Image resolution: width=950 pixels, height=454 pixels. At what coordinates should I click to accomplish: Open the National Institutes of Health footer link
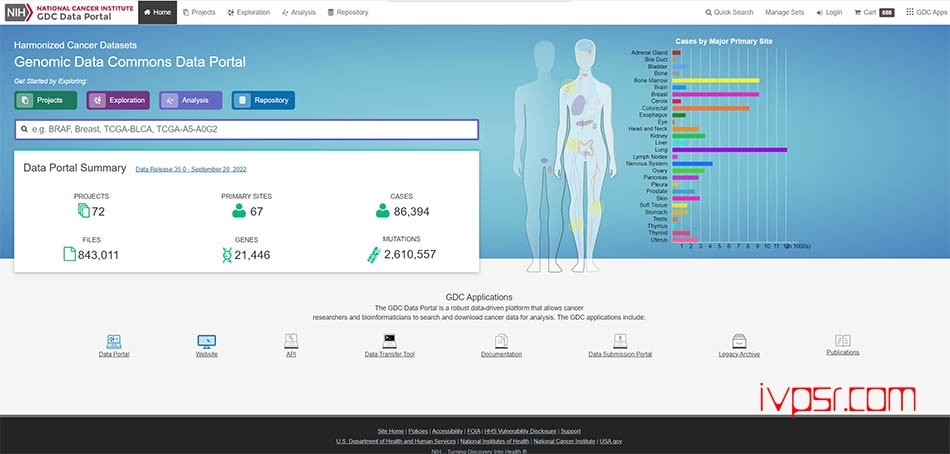494,441
